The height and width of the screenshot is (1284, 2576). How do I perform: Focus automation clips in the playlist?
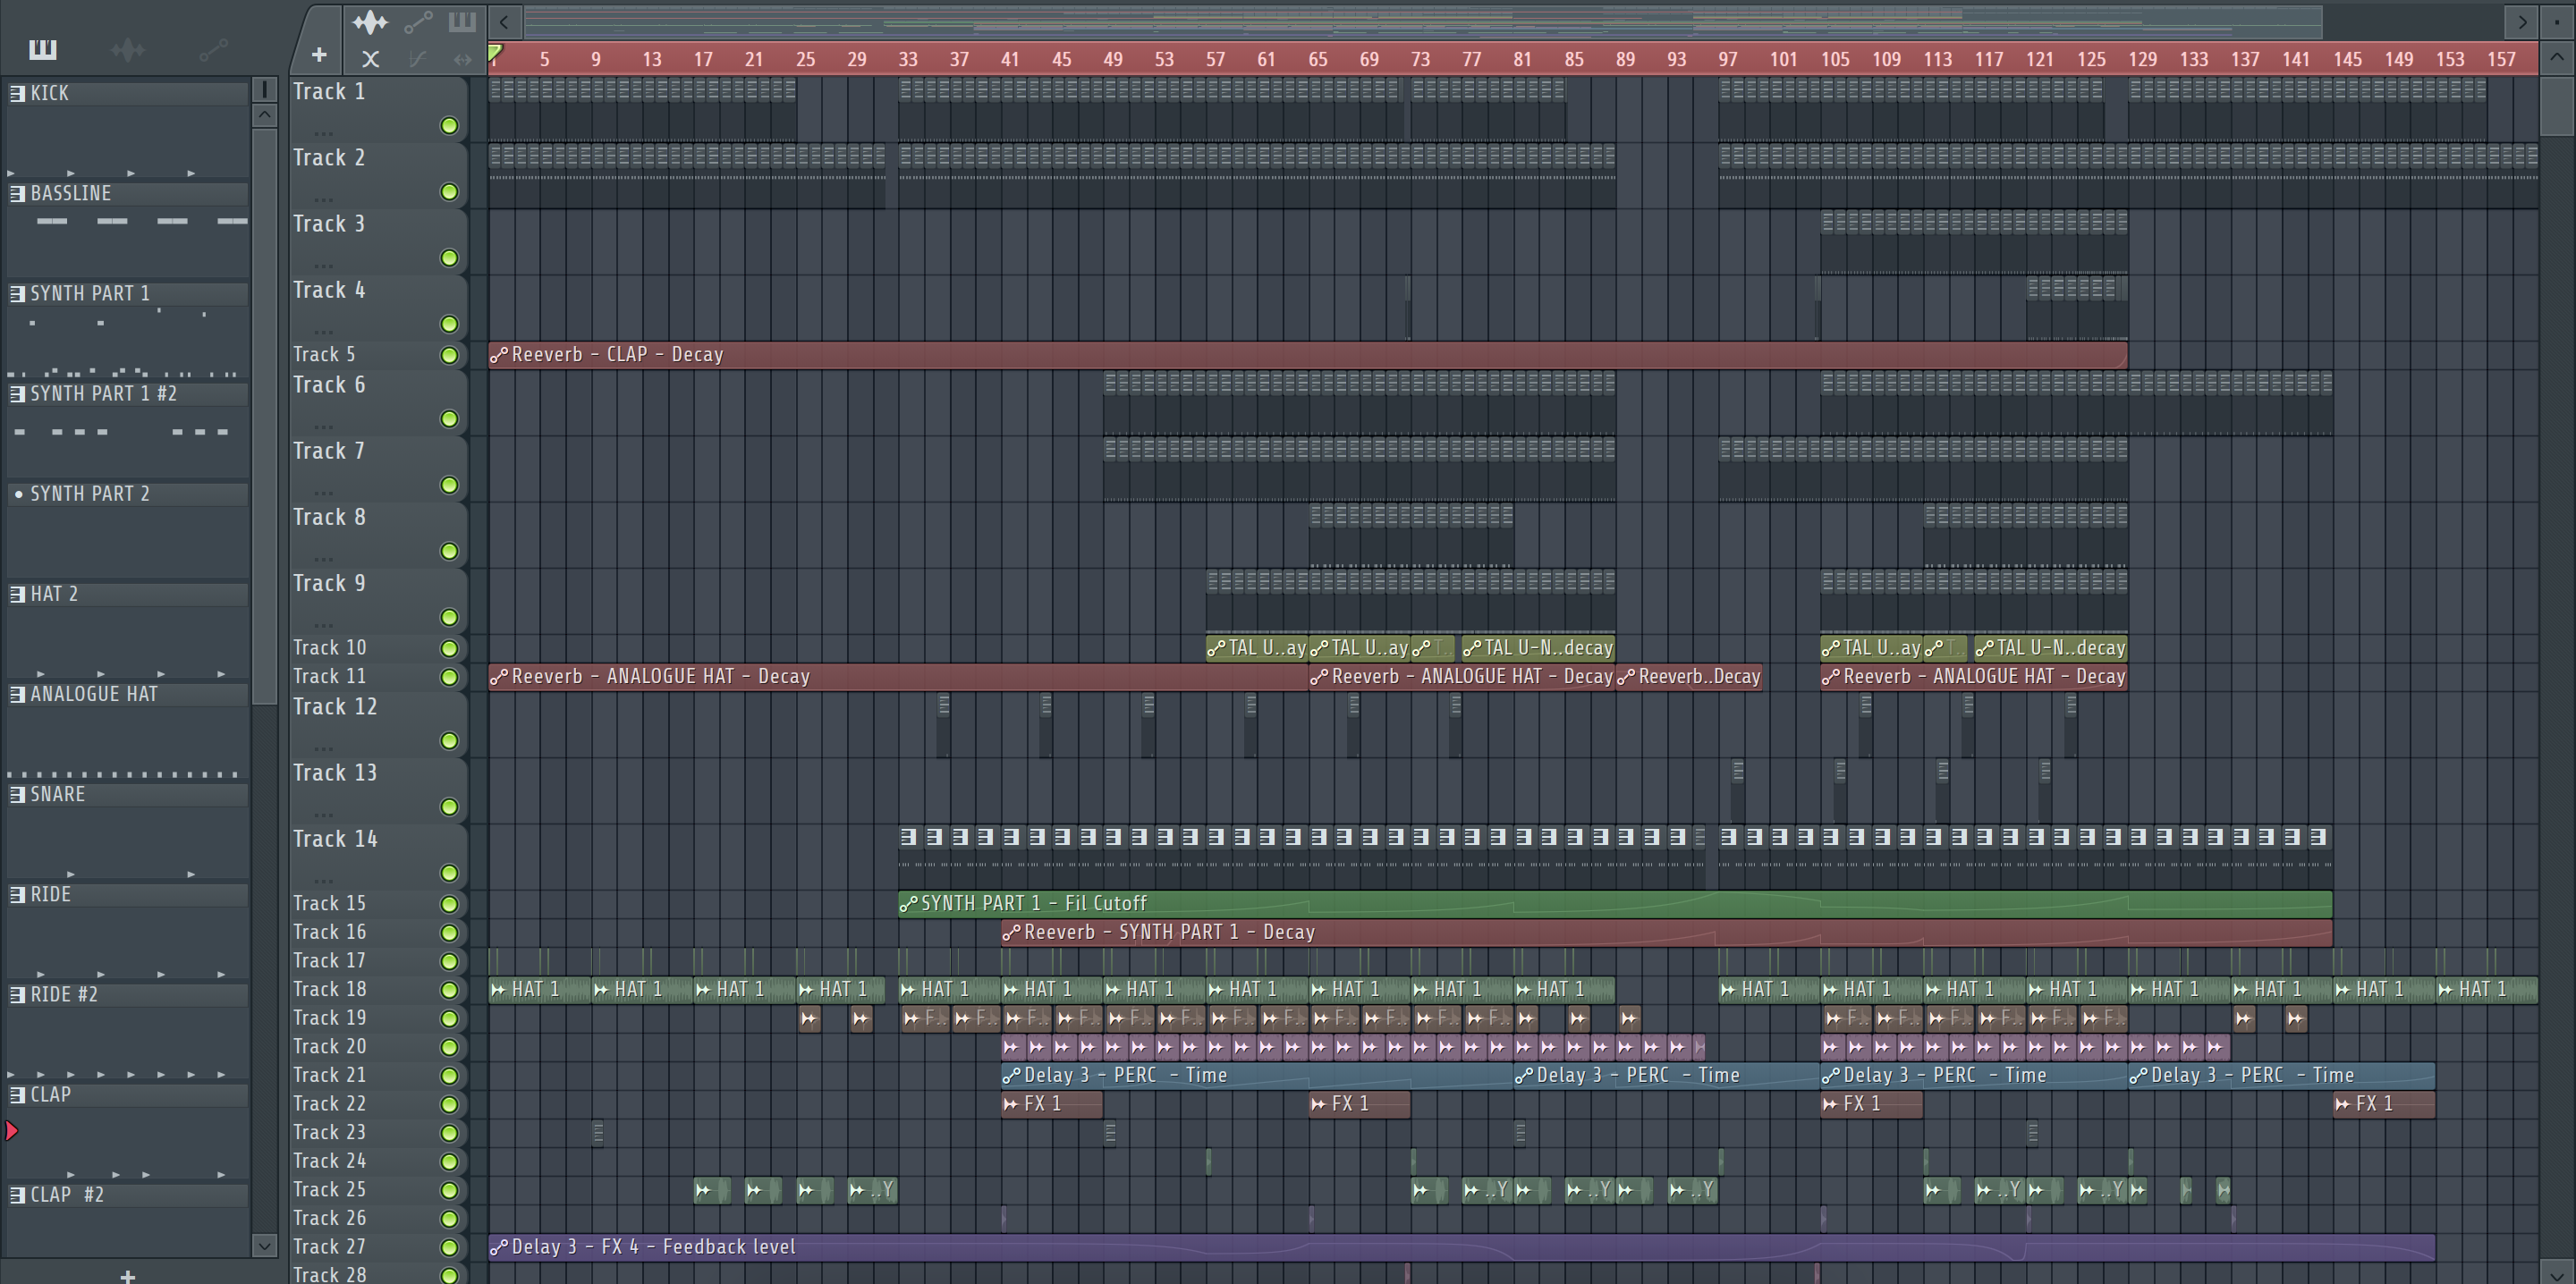418,21
